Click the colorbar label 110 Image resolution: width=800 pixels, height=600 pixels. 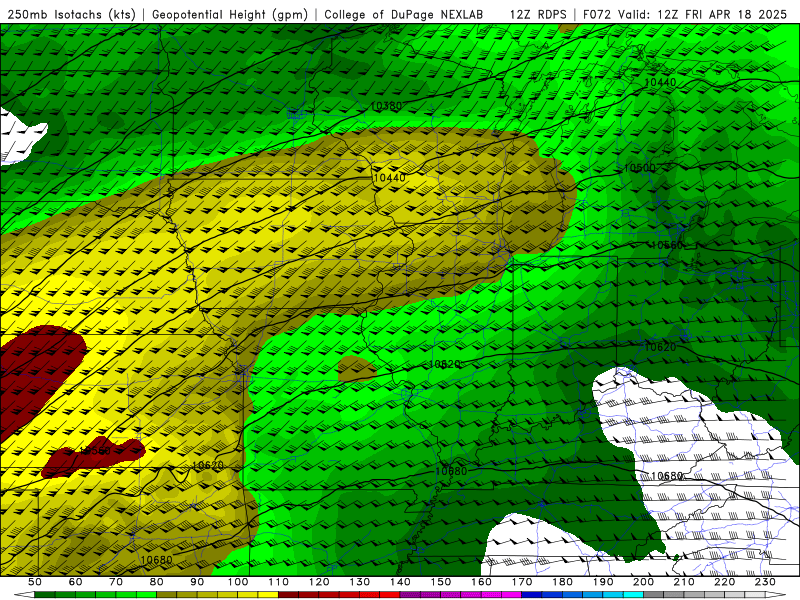tap(279, 582)
